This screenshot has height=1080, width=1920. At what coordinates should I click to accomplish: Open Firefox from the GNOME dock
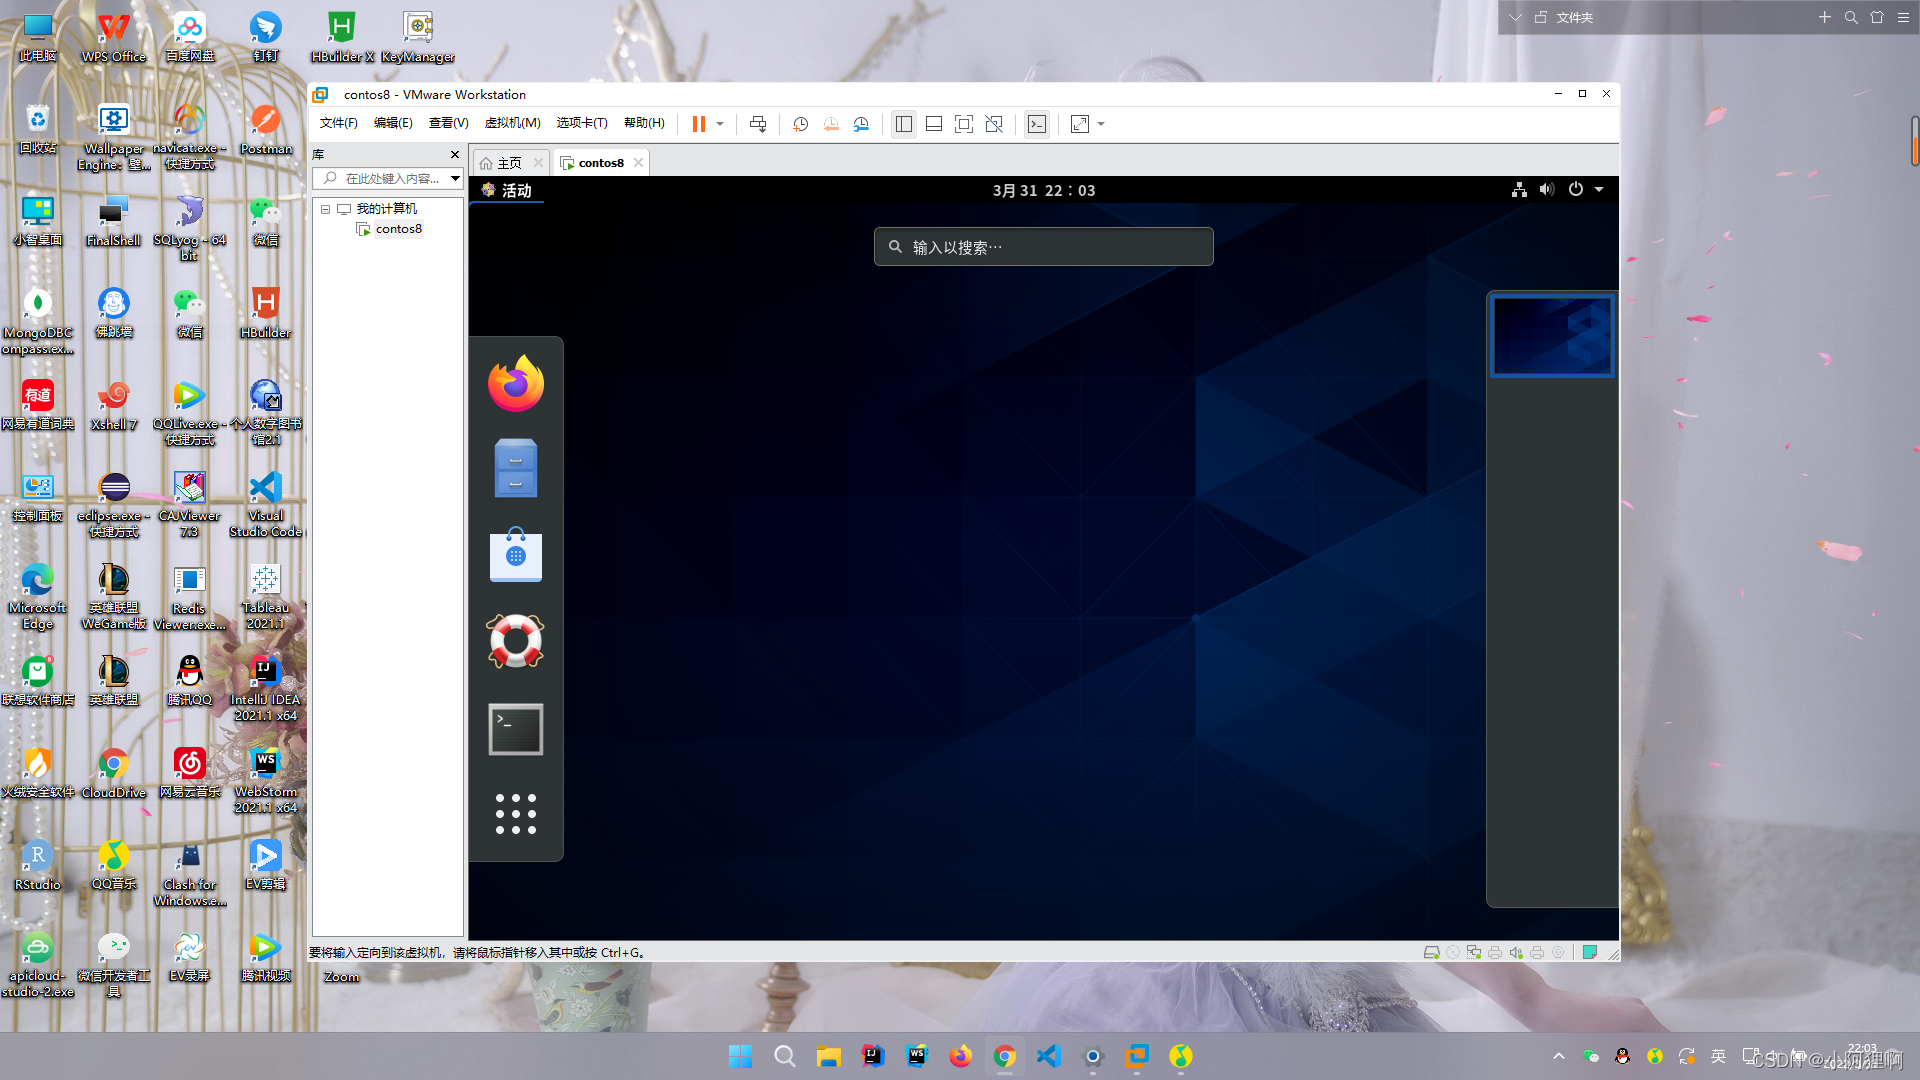coord(516,384)
